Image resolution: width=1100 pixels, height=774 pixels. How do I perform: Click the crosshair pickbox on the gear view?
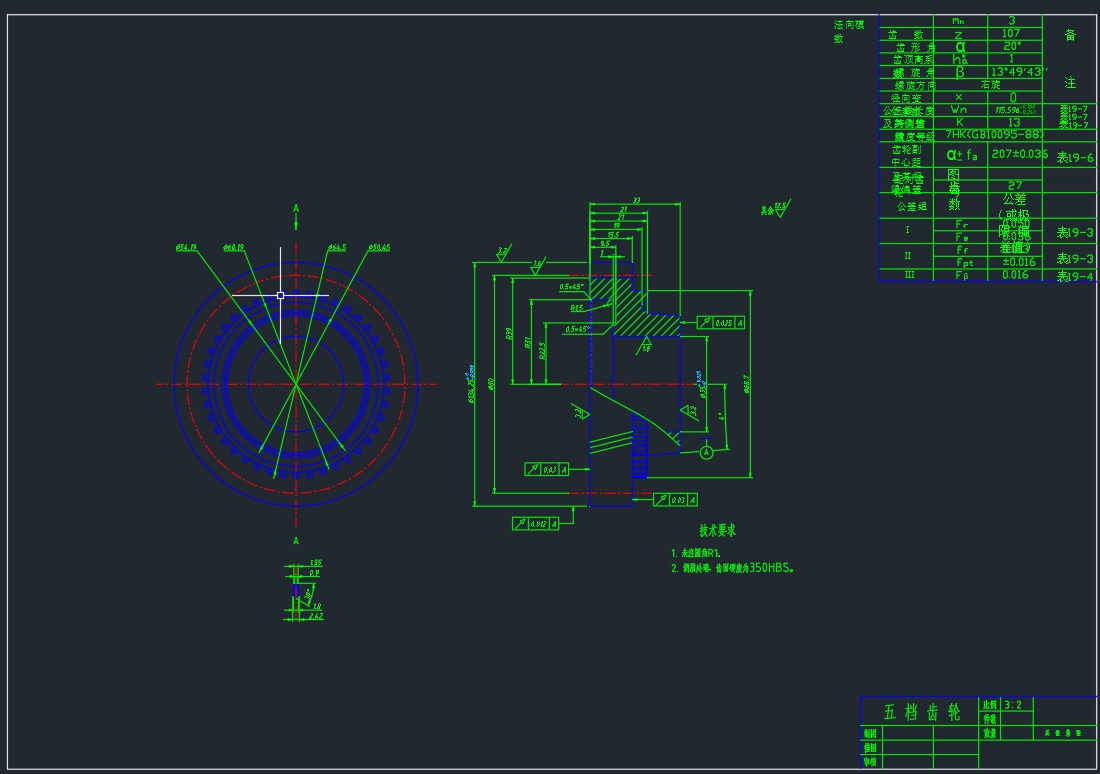pos(281,295)
